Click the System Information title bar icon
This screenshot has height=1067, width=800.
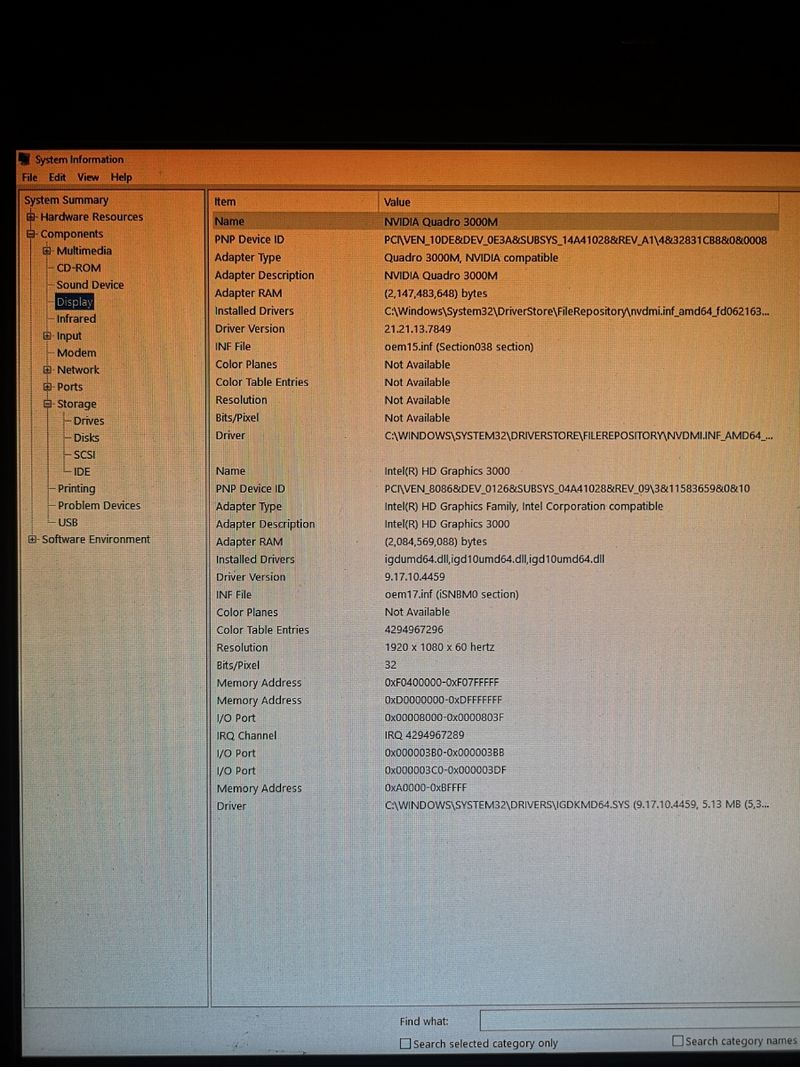(x=25, y=159)
